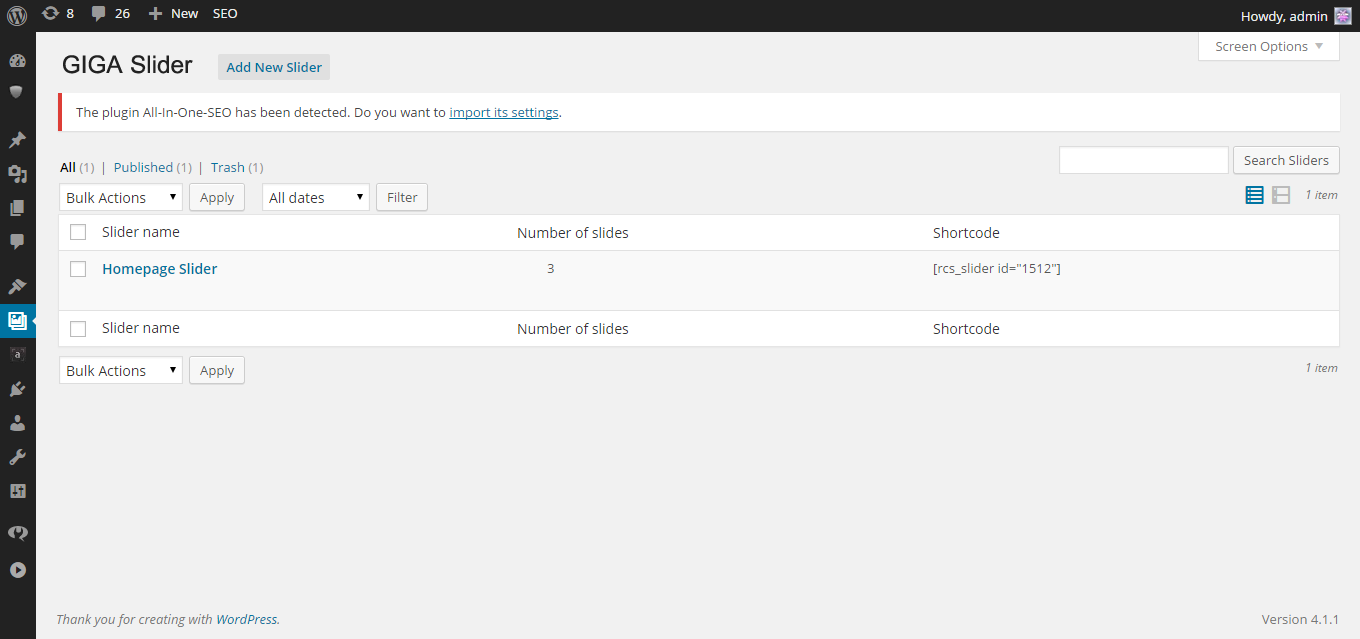Image resolution: width=1360 pixels, height=639 pixels.
Task: Open the Dashboard from the sidebar
Action: click(x=17, y=61)
